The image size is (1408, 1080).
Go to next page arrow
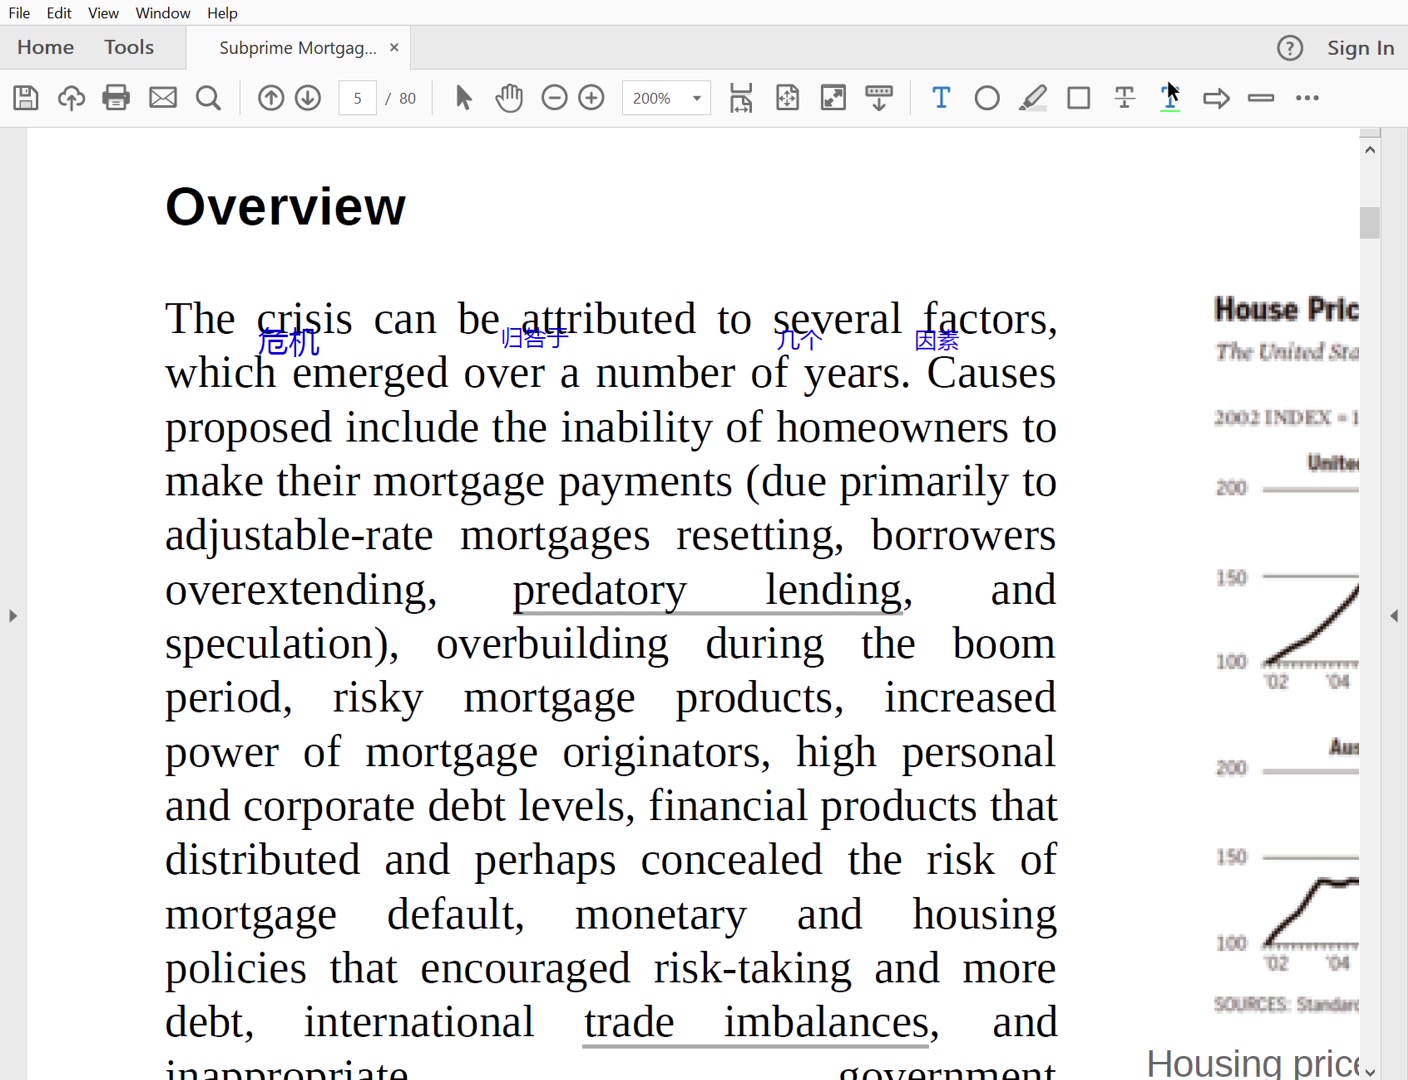308,98
